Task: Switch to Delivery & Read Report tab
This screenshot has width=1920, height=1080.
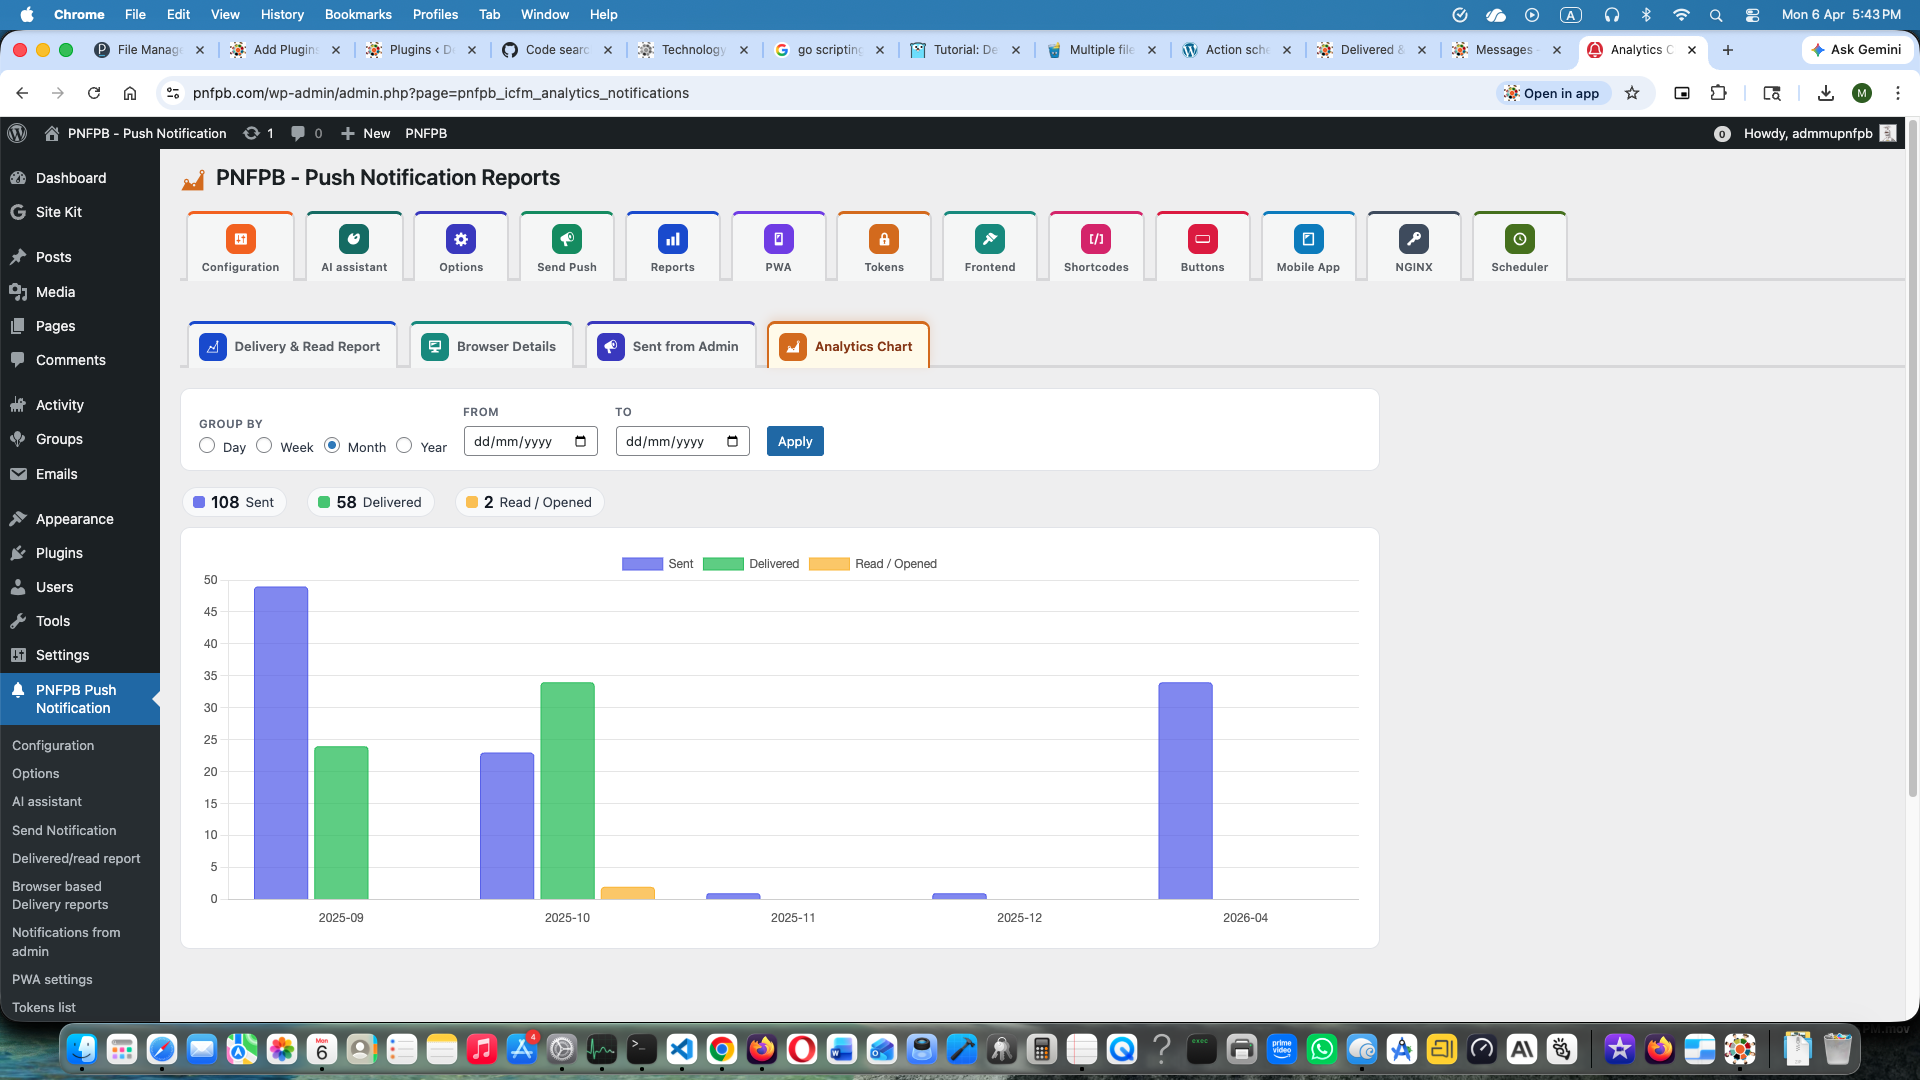Action: click(x=291, y=347)
